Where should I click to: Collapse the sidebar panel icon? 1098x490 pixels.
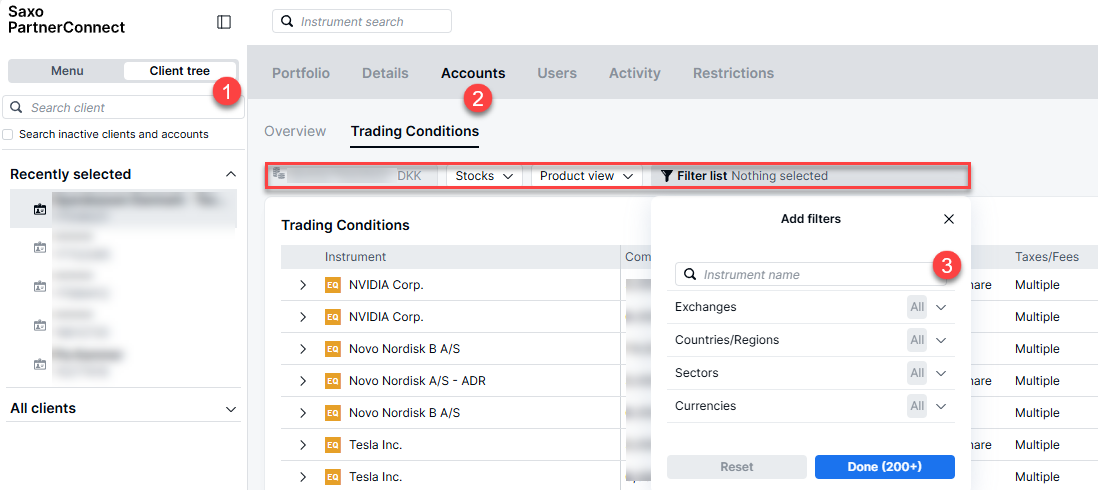click(x=224, y=22)
